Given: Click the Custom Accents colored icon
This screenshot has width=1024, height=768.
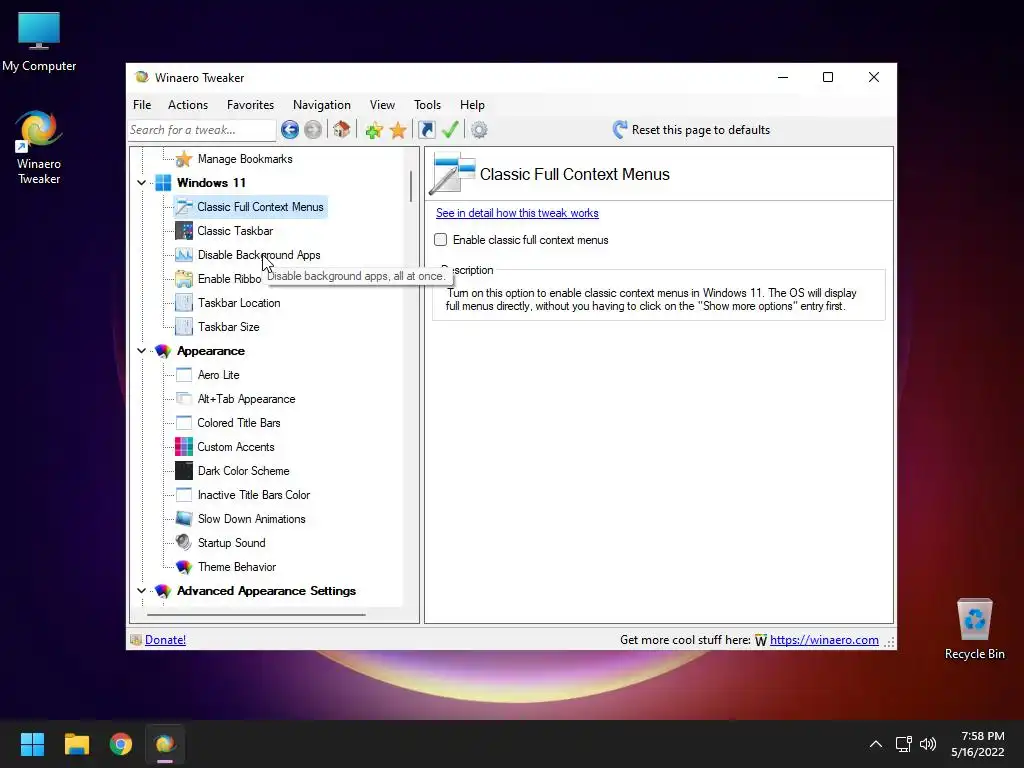Looking at the screenshot, I should click(184, 447).
